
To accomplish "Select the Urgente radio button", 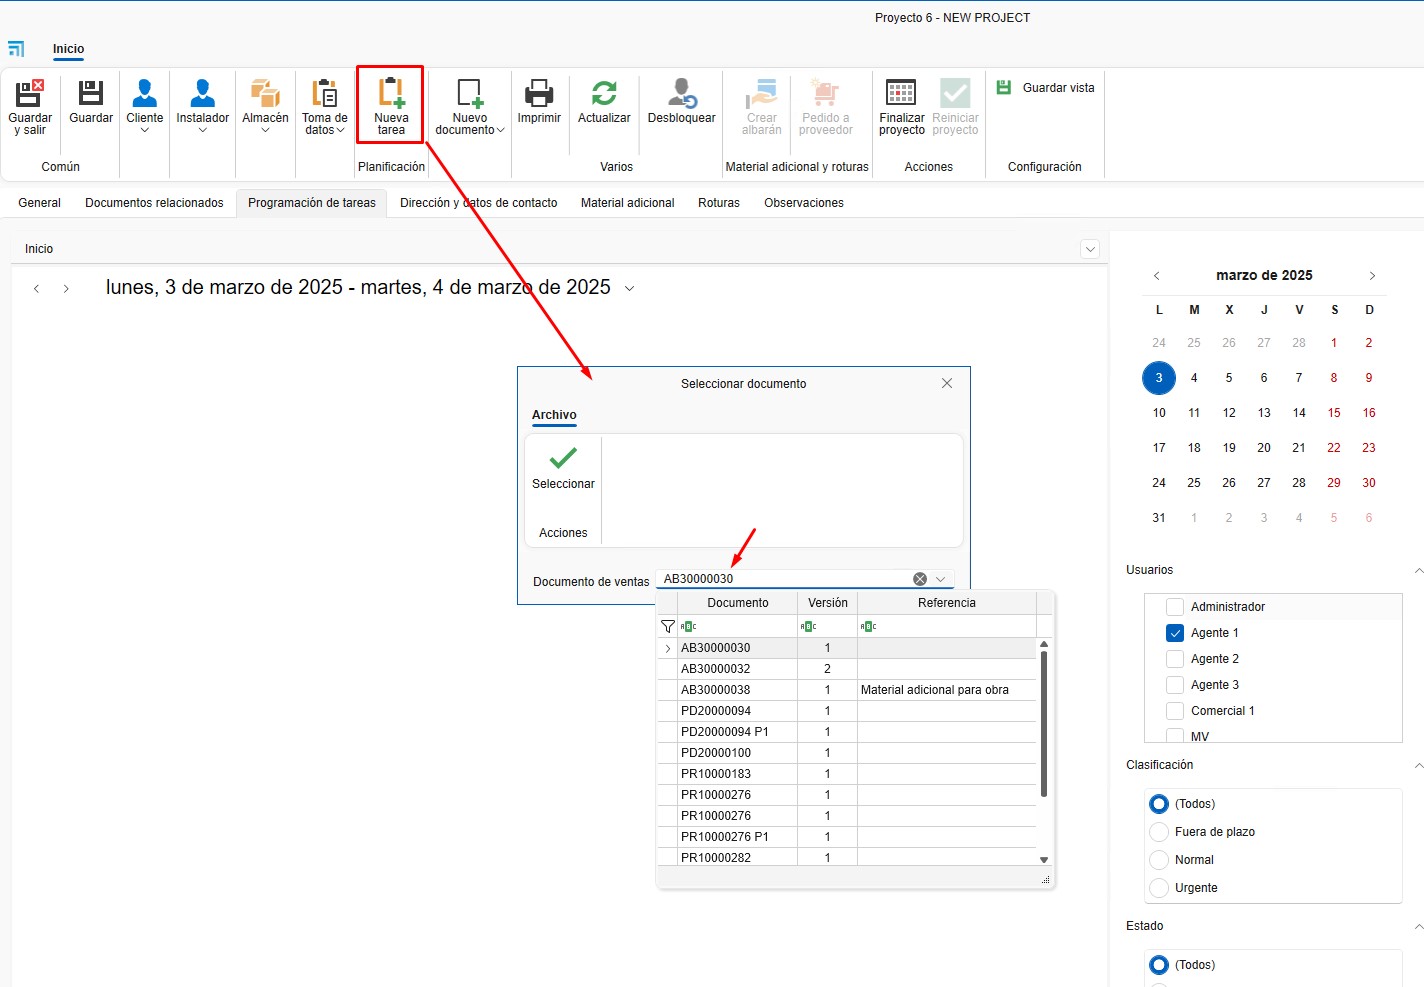I will tap(1159, 888).
